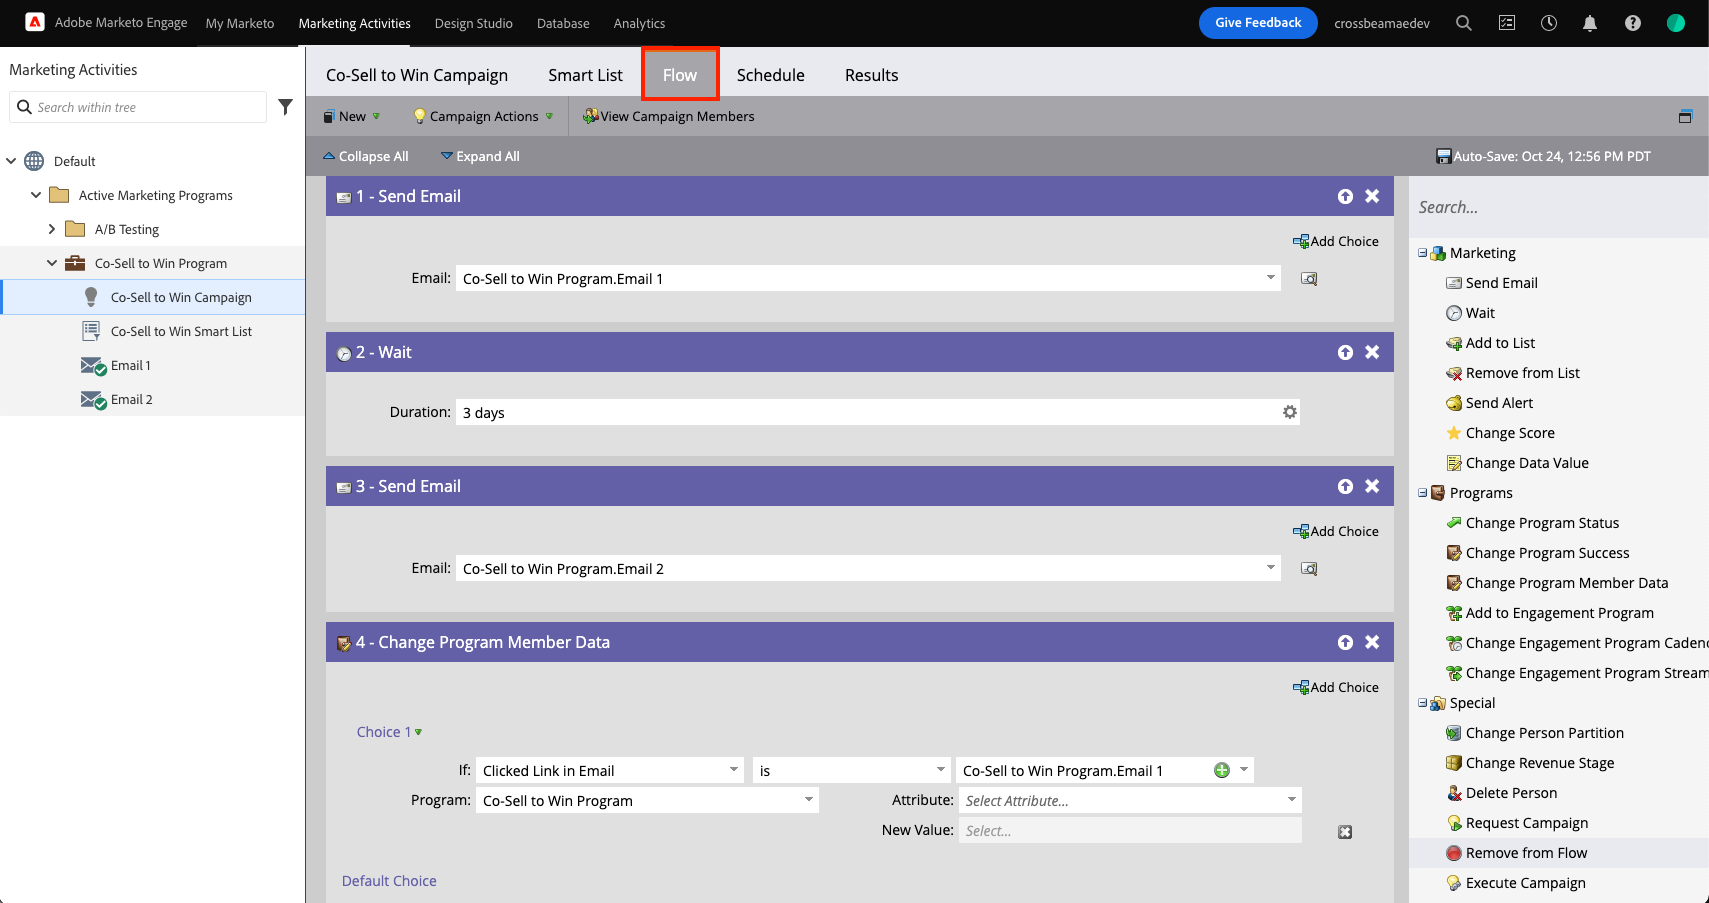Expand the A/B Testing folder
Screen dimensions: 1709x903
tap(52, 229)
